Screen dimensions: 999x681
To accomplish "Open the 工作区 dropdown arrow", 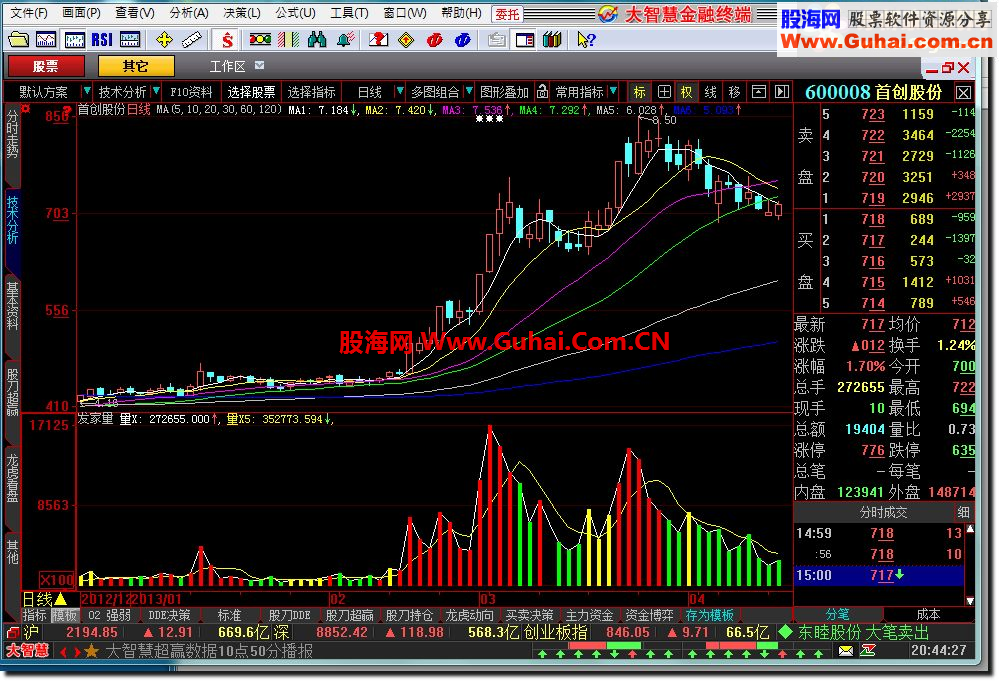I will (x=259, y=65).
